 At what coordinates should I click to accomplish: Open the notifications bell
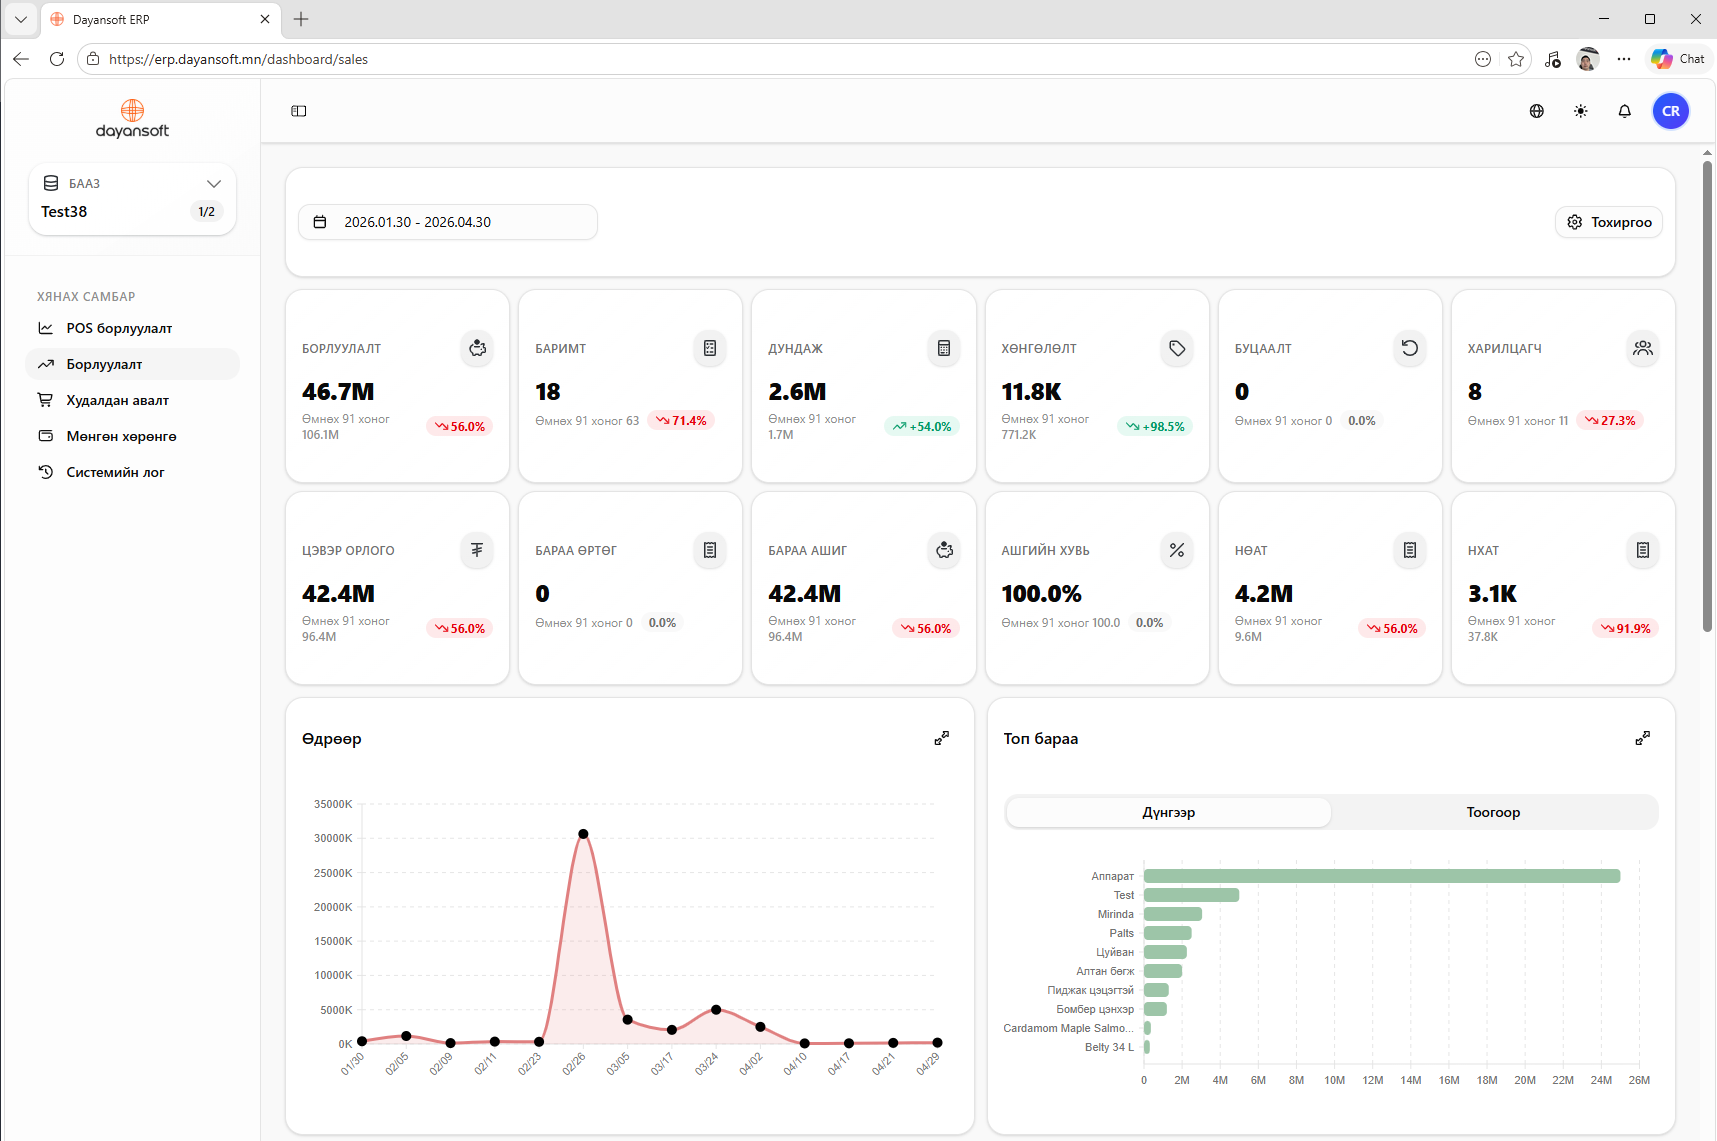[1625, 111]
